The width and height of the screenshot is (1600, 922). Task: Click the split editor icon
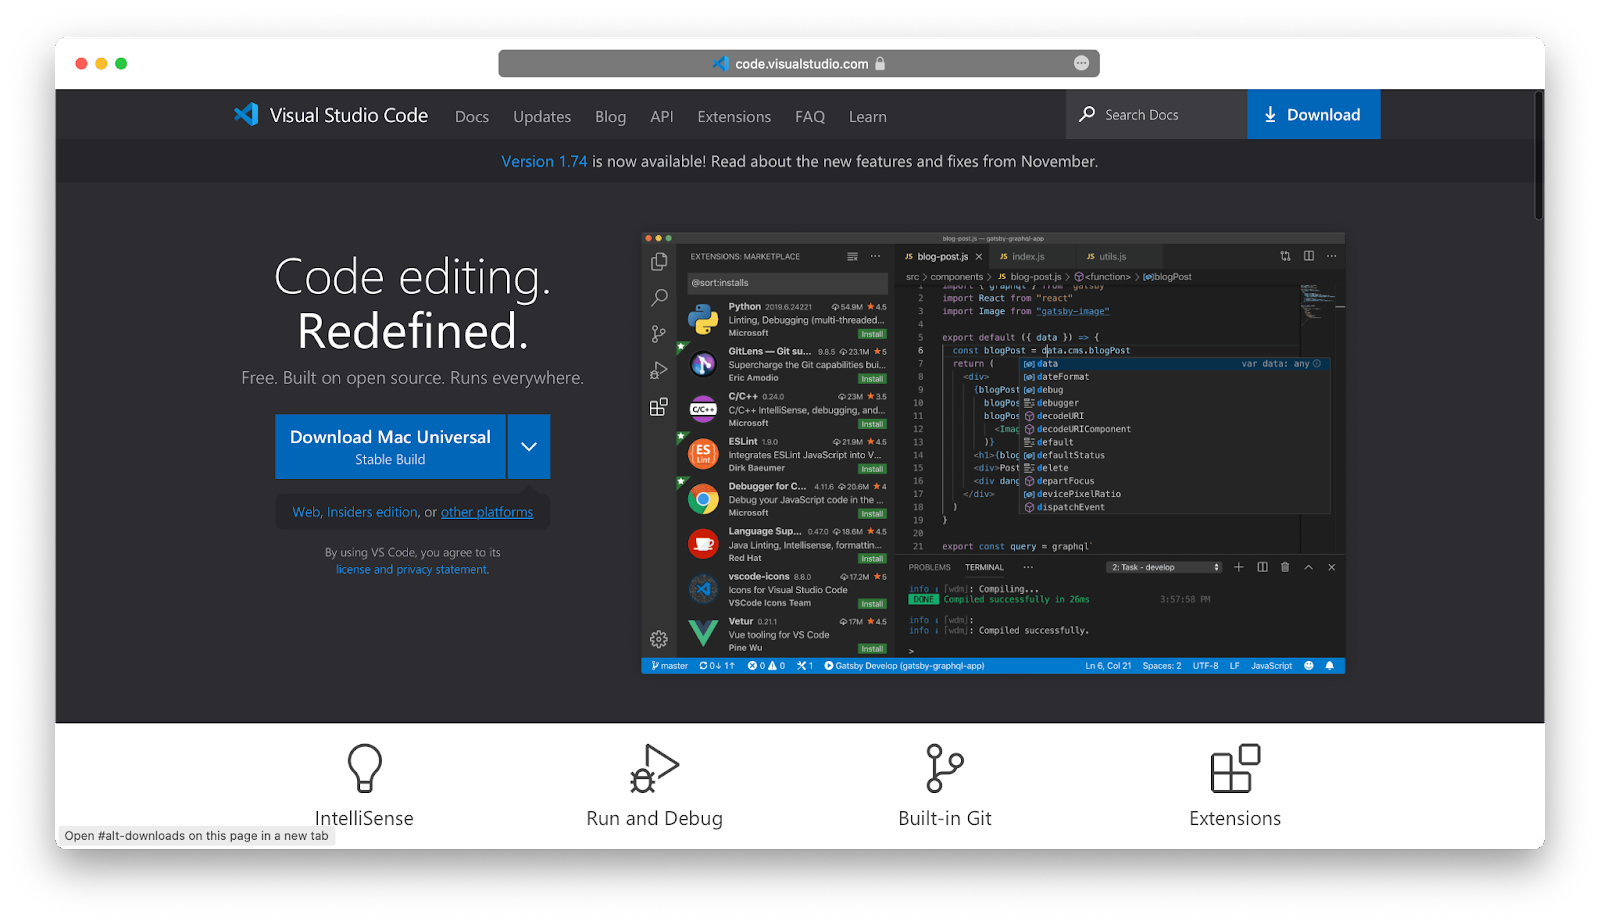tap(1309, 256)
